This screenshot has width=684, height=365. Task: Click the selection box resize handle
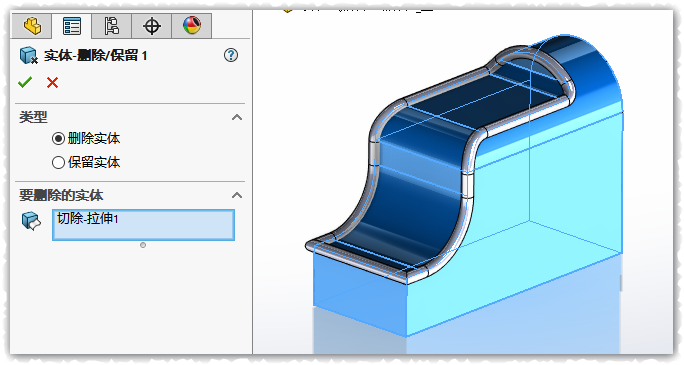click(x=143, y=245)
